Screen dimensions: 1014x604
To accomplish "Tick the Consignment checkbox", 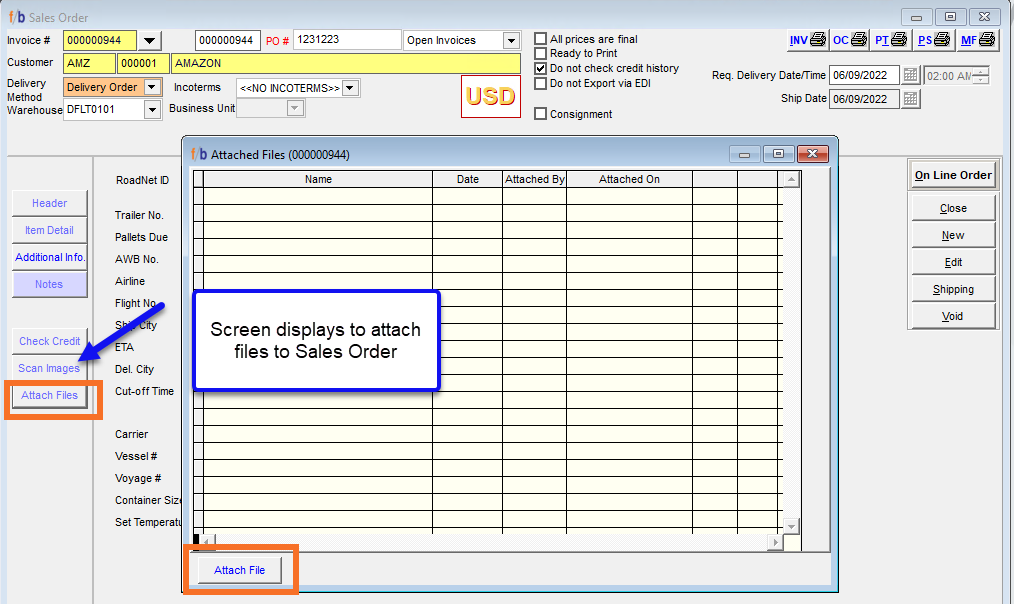I will (541, 114).
